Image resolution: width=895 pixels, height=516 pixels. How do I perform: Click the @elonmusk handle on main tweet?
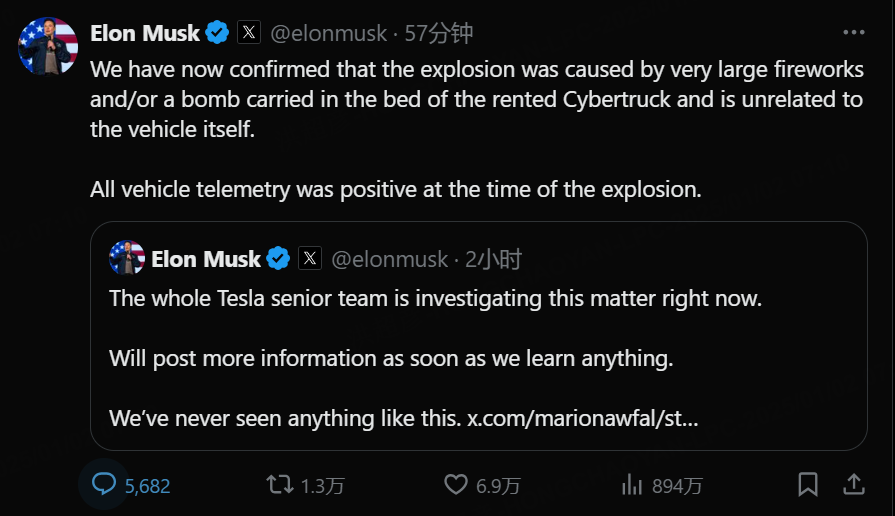pos(328,33)
